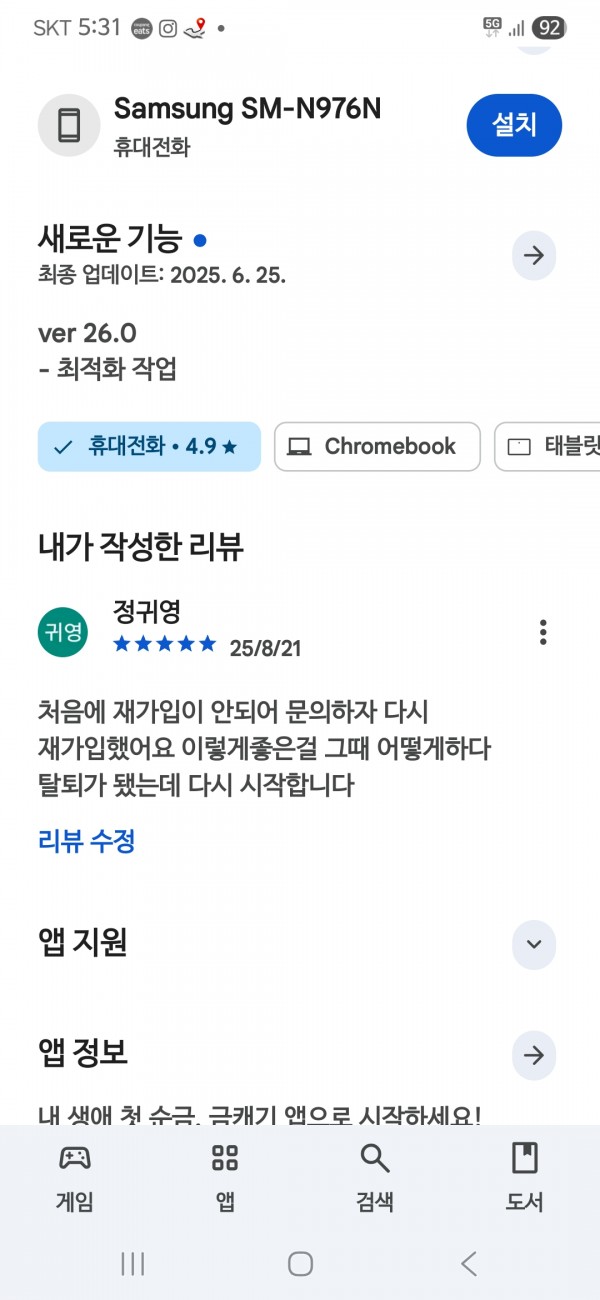Tap the 귀영 profile avatar
This screenshot has width=600, height=1300.
coord(63,632)
